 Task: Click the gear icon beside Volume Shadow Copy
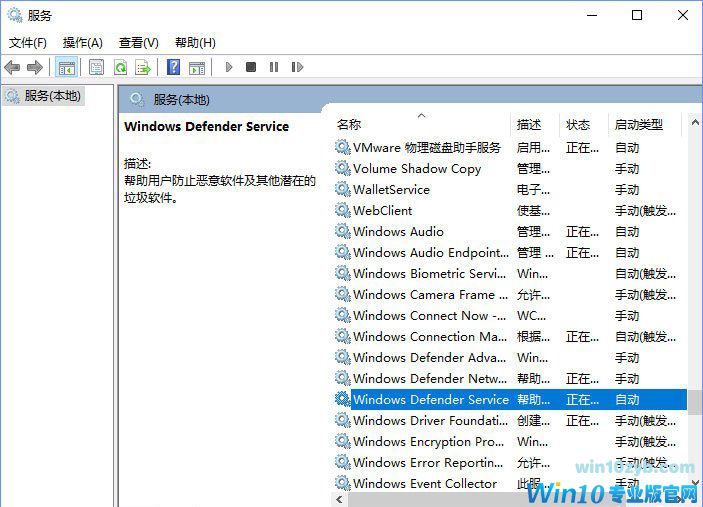343,168
